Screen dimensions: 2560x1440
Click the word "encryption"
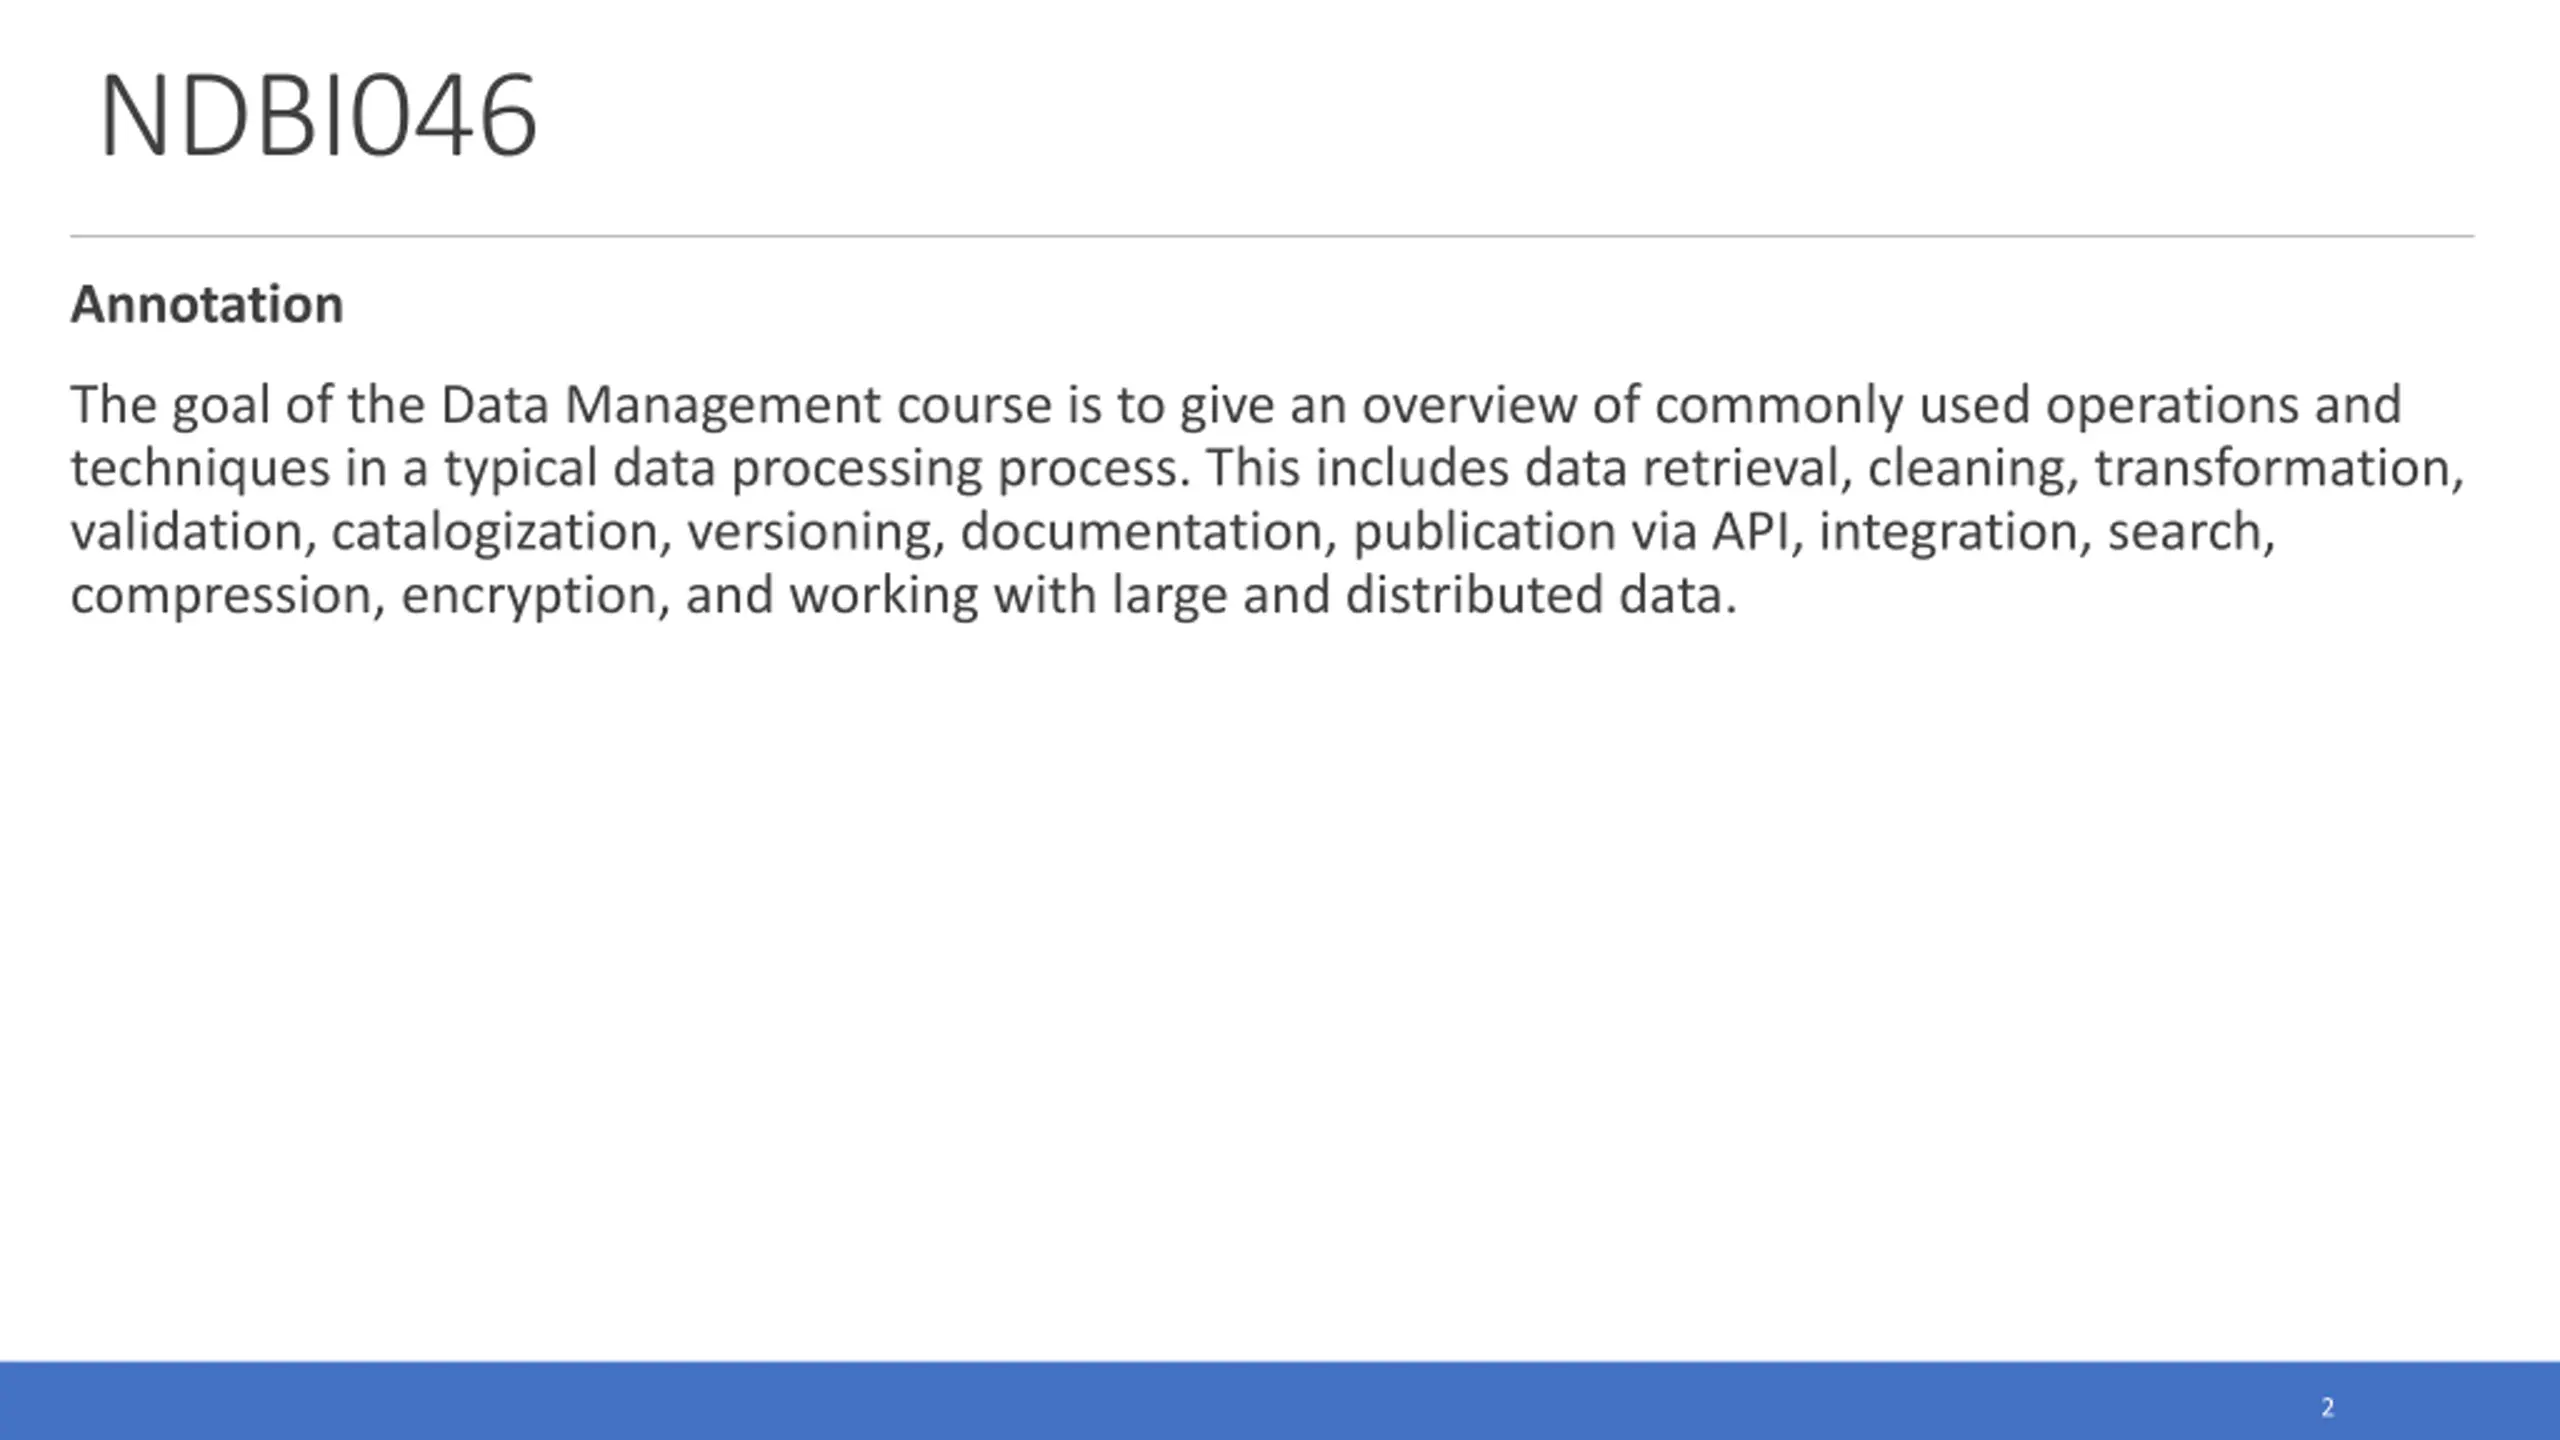pos(529,597)
